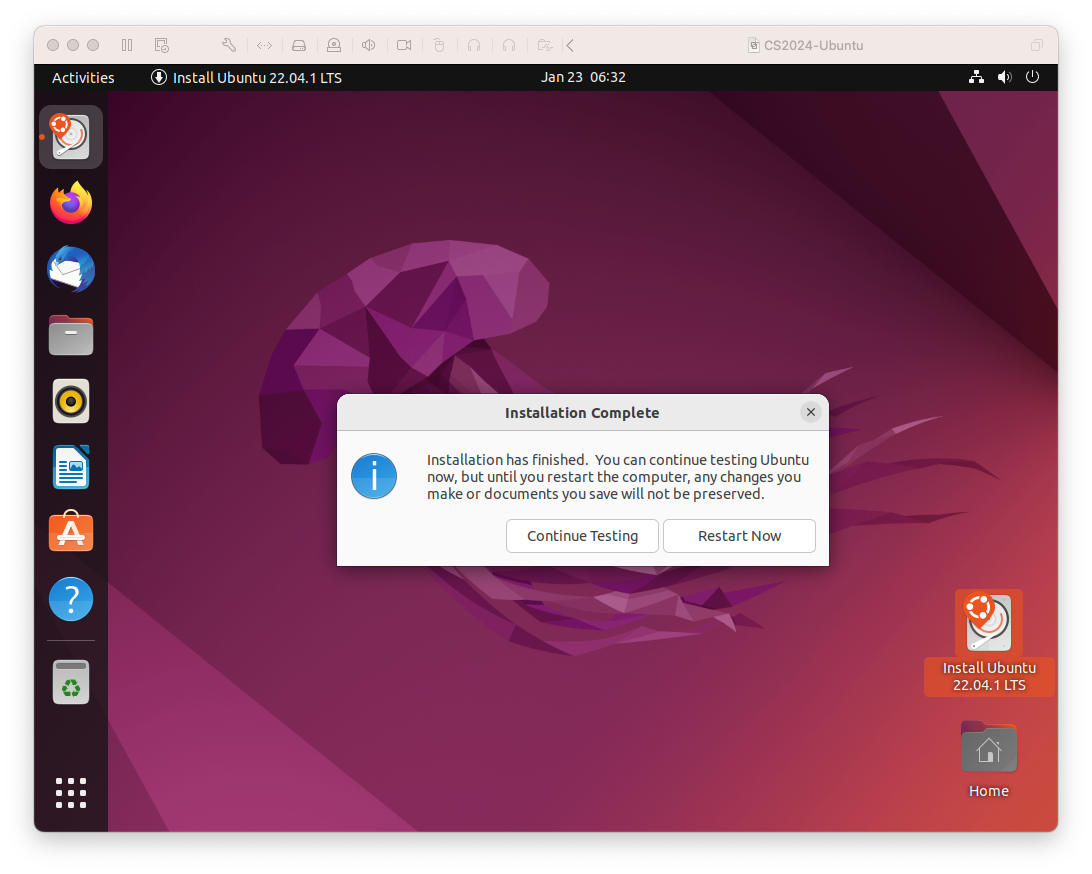Open Ubuntu Software store
Viewport: 1092px width, 874px height.
[70, 532]
